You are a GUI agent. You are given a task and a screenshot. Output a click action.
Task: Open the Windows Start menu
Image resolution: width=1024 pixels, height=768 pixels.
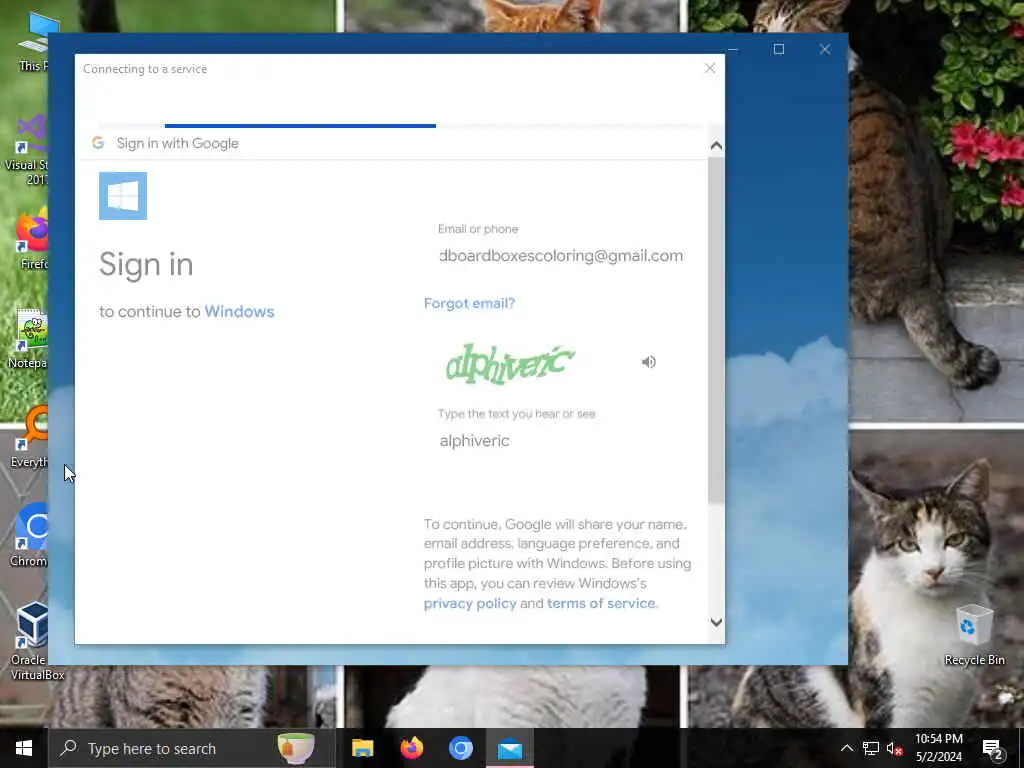click(x=24, y=748)
